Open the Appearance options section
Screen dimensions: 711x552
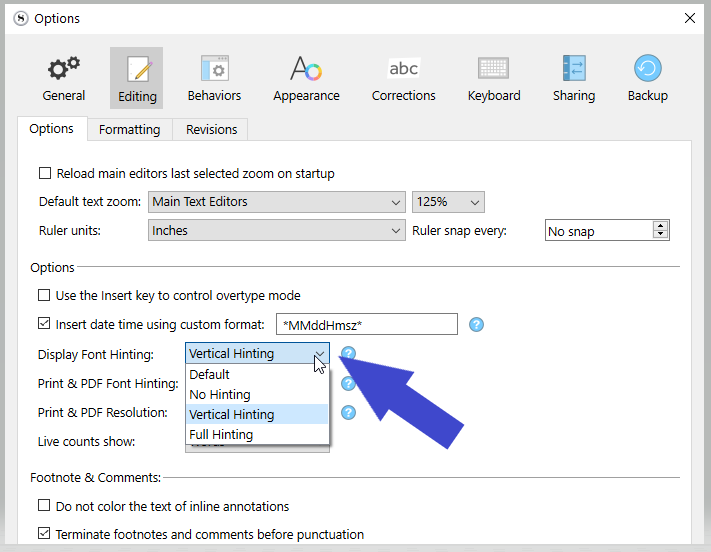click(306, 78)
